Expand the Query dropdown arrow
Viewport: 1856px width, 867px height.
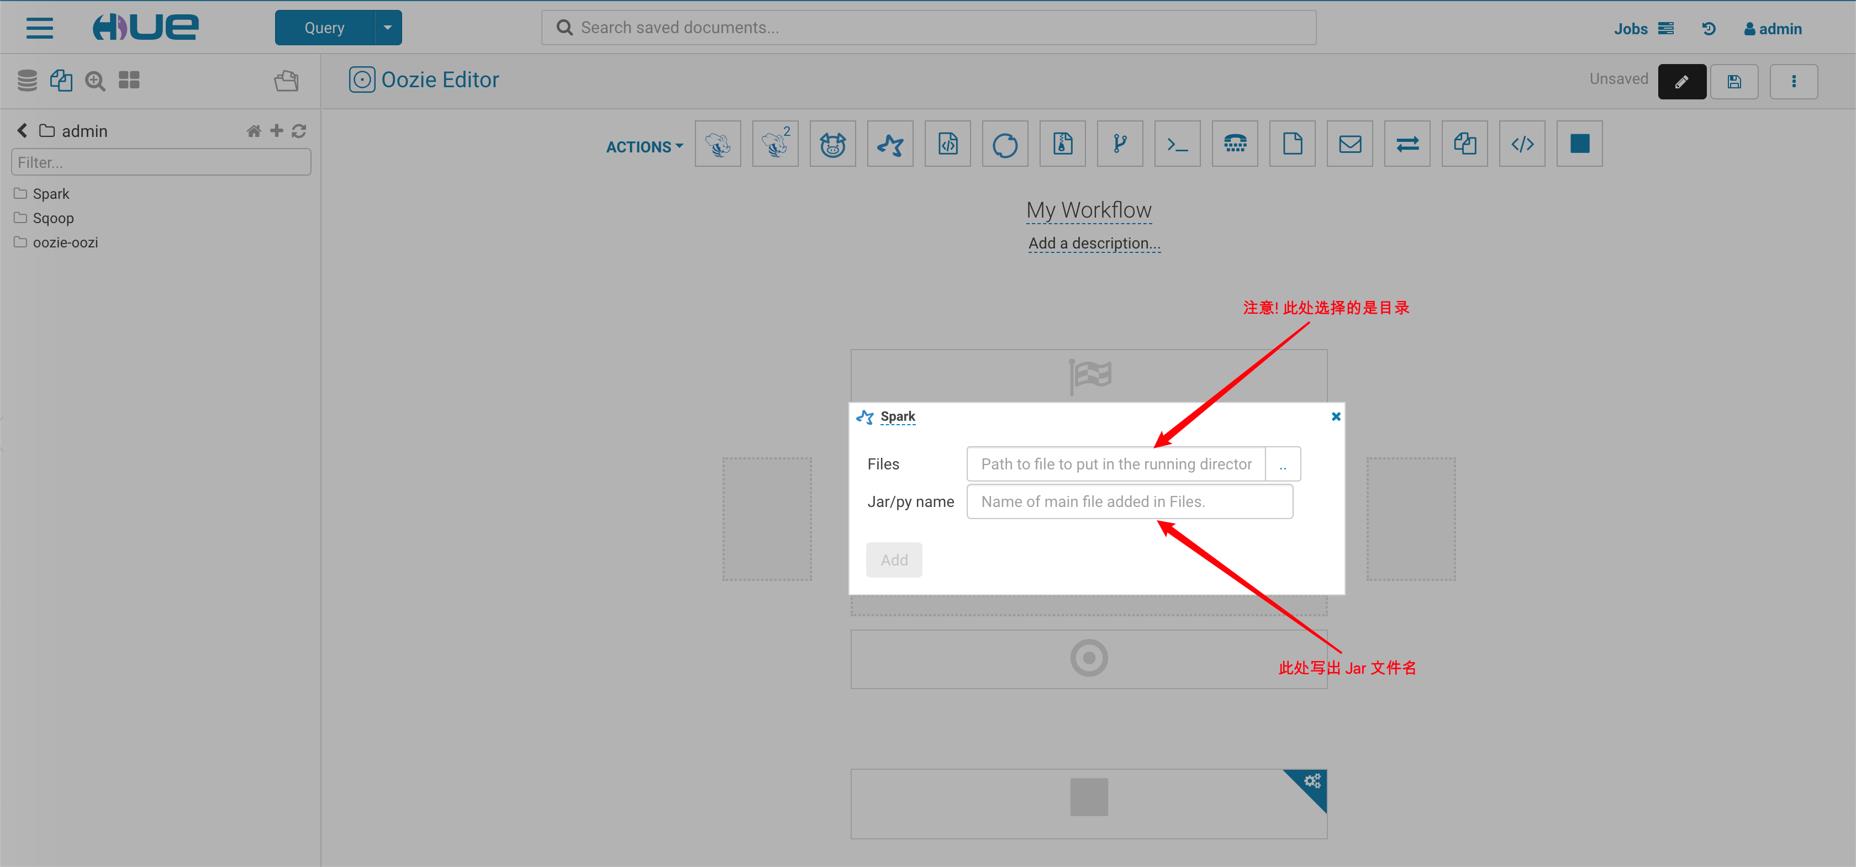pos(388,28)
